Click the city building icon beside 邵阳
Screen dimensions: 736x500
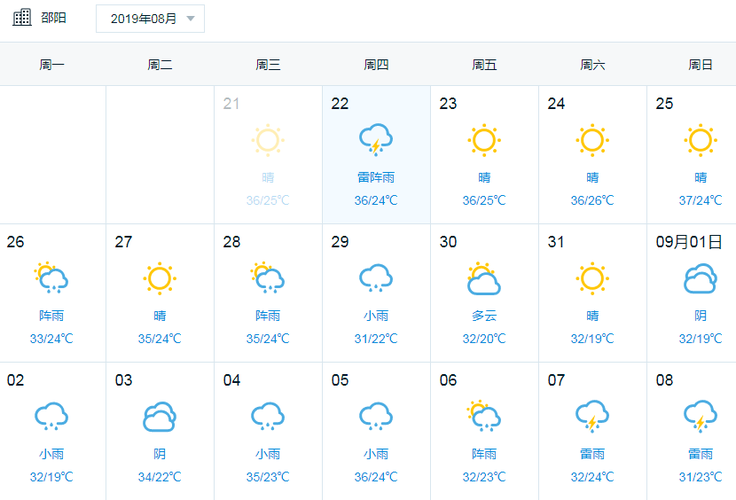(x=22, y=17)
